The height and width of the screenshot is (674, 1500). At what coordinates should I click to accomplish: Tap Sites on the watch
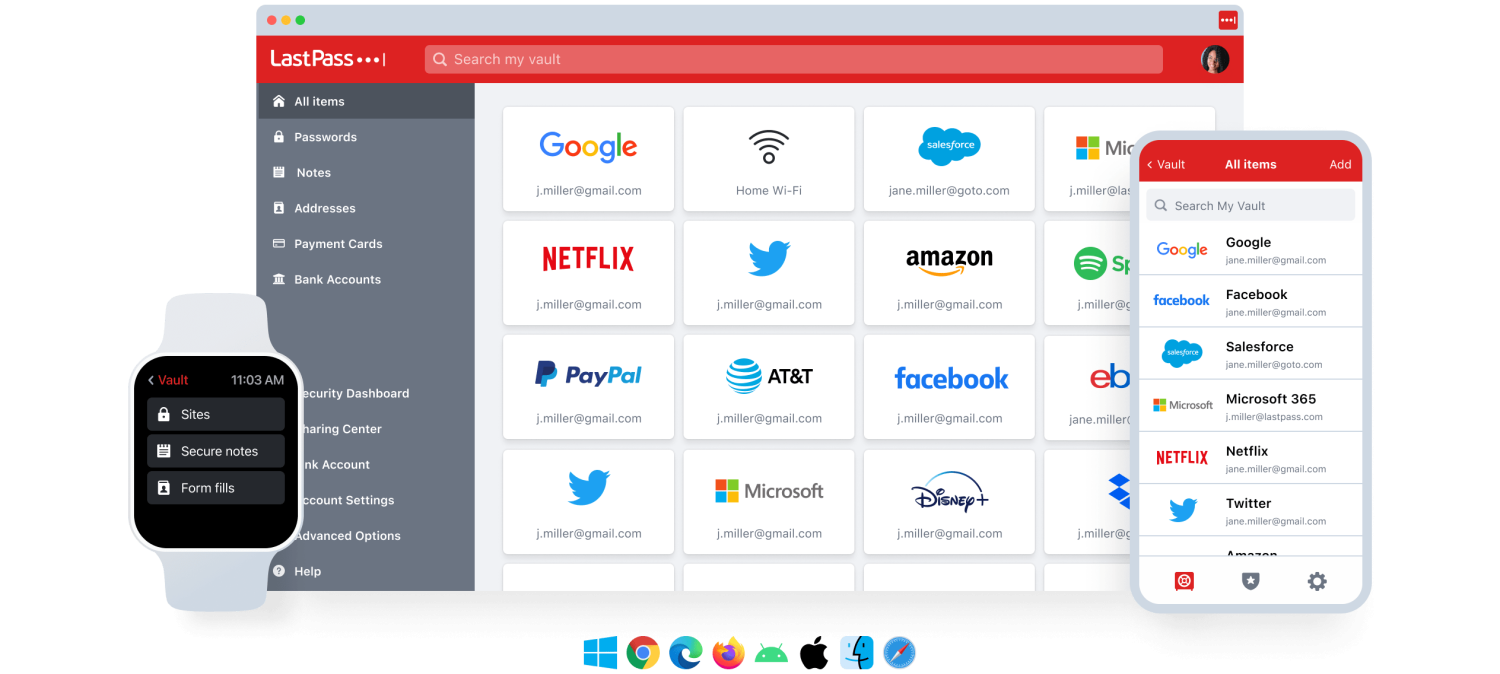tap(216, 414)
